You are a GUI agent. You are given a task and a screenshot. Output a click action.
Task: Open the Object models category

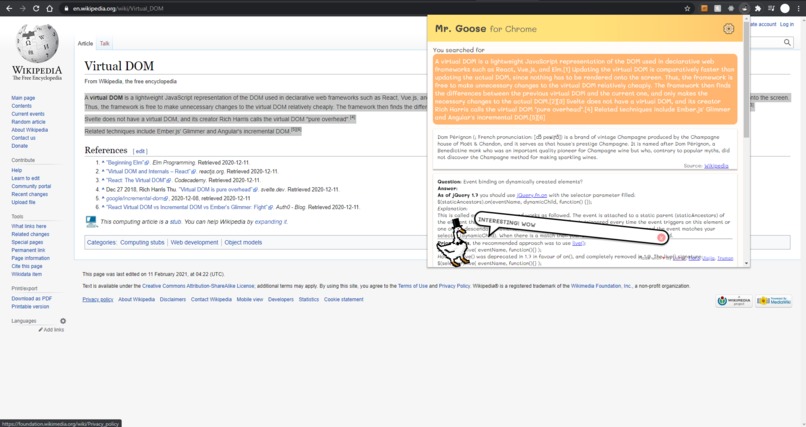click(x=243, y=242)
